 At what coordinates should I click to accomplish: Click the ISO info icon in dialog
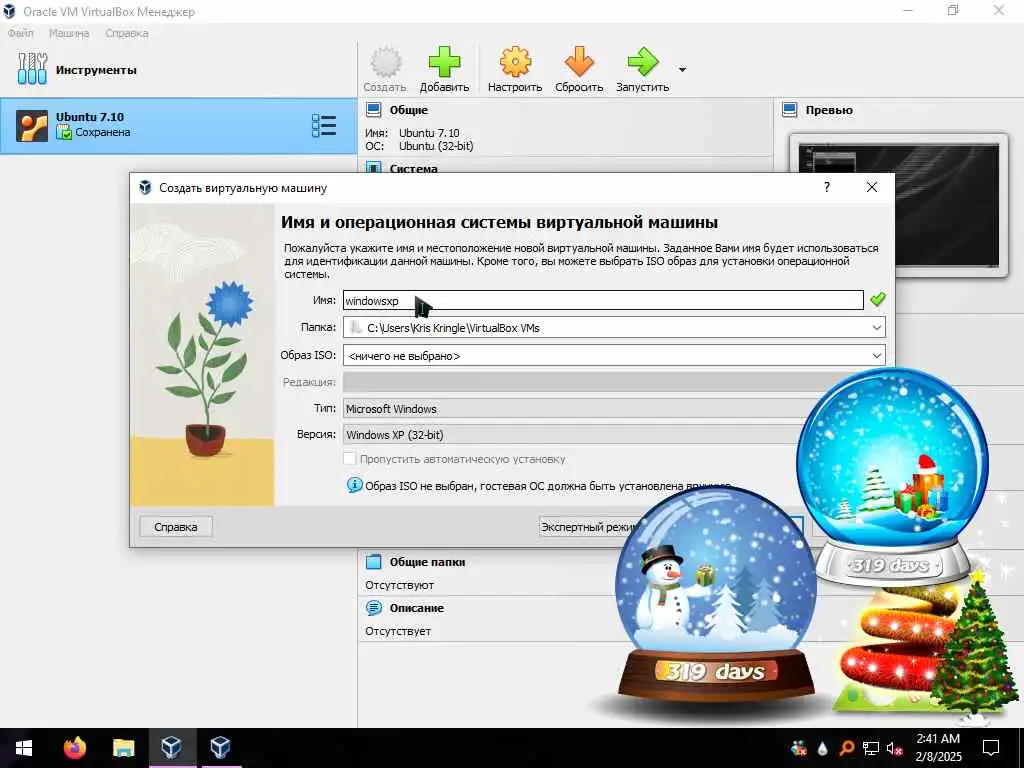354,485
